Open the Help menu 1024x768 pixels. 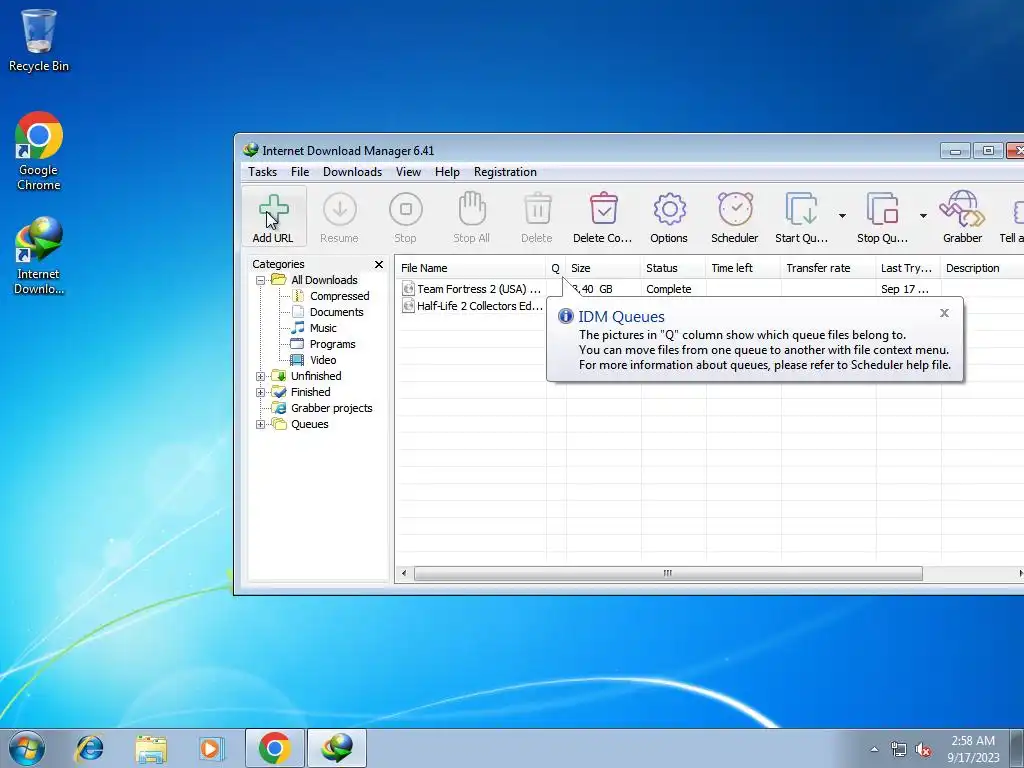(447, 172)
